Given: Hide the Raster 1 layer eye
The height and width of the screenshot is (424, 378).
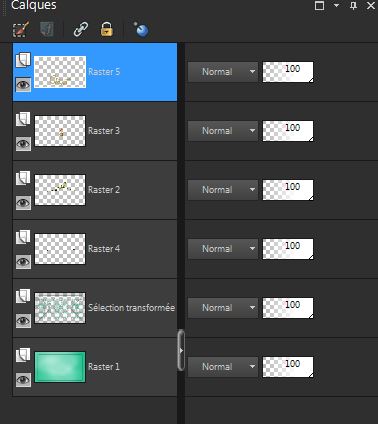Looking at the screenshot, I should coord(23,380).
